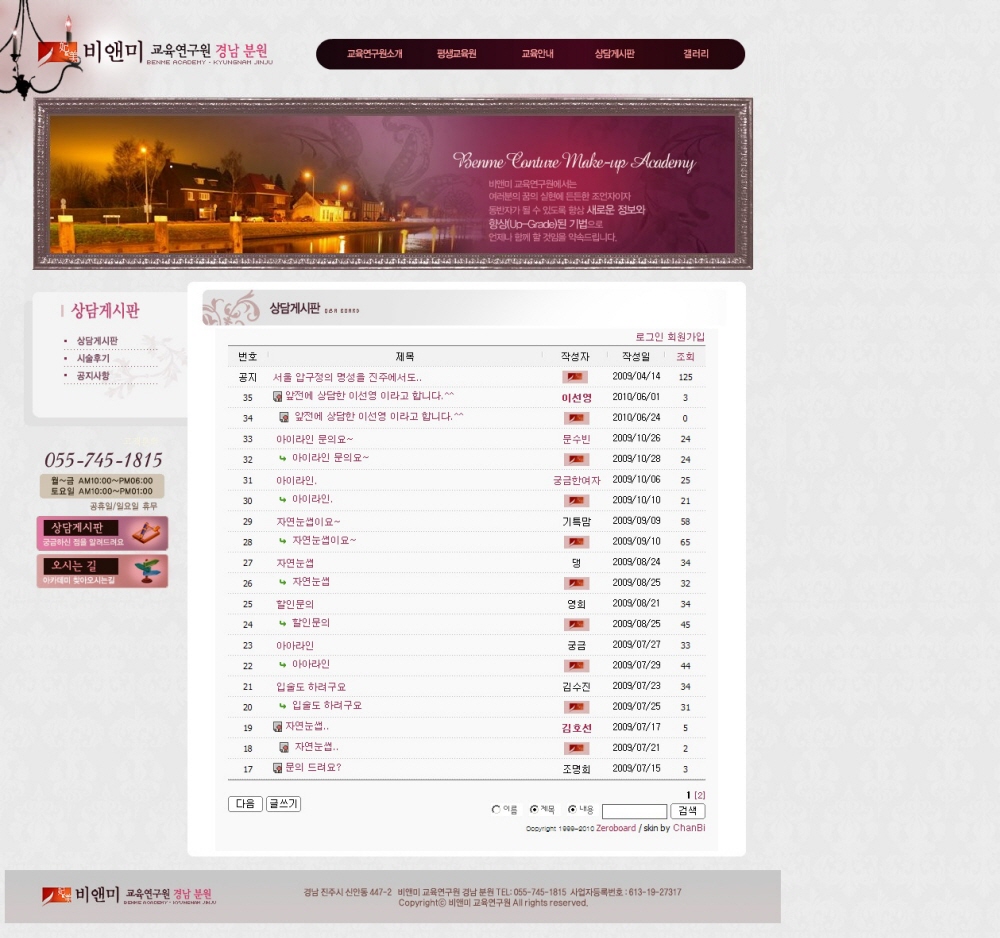Click the lock icon on post 35

277,397
